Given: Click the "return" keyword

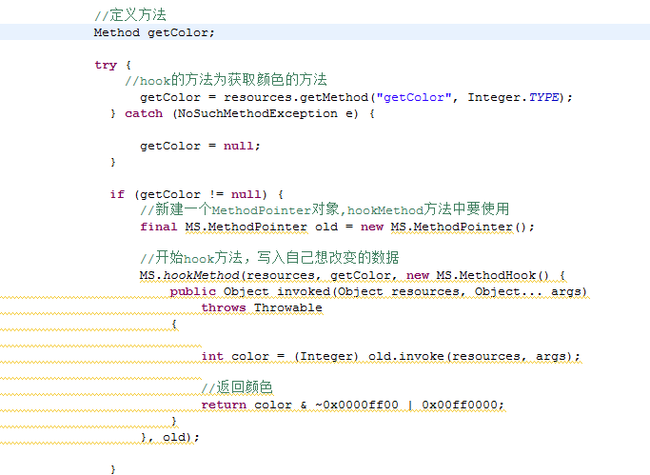Looking at the screenshot, I should tap(224, 405).
